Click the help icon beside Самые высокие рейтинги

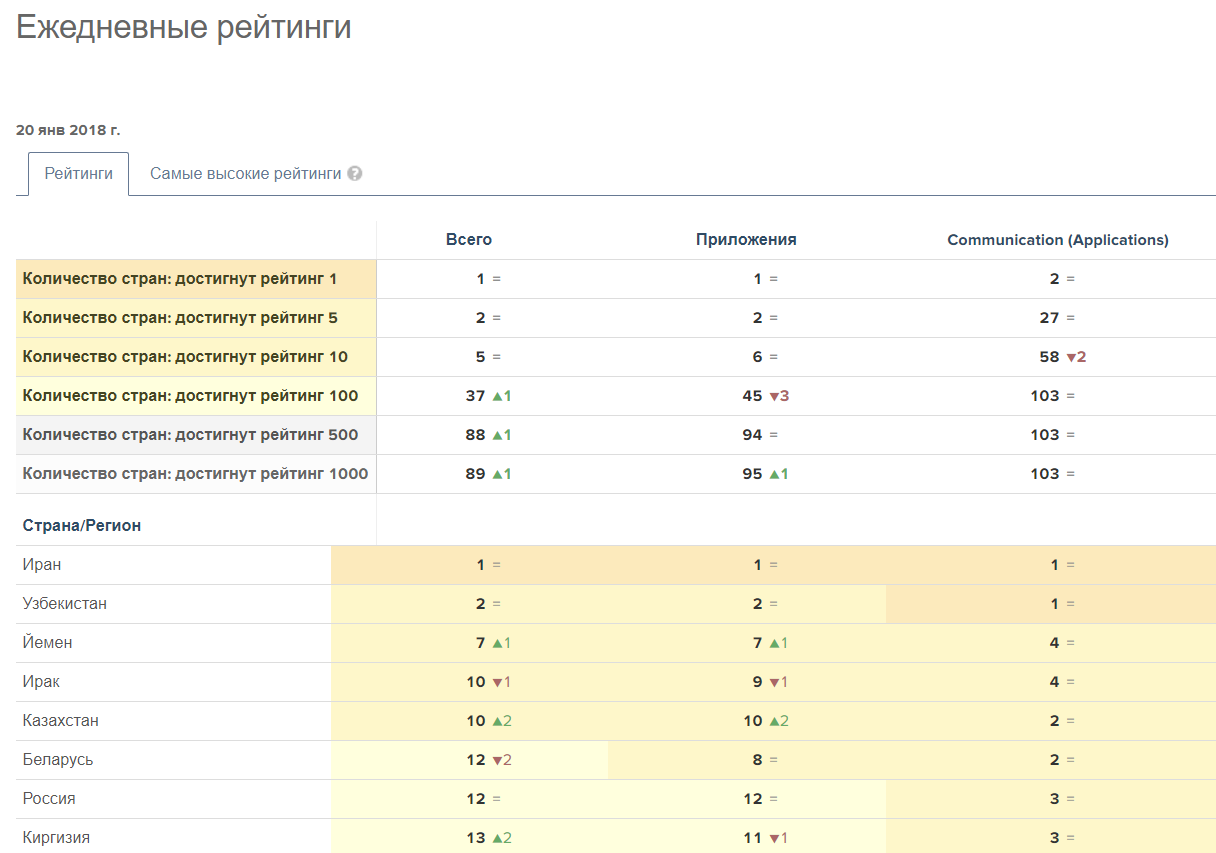click(x=355, y=174)
